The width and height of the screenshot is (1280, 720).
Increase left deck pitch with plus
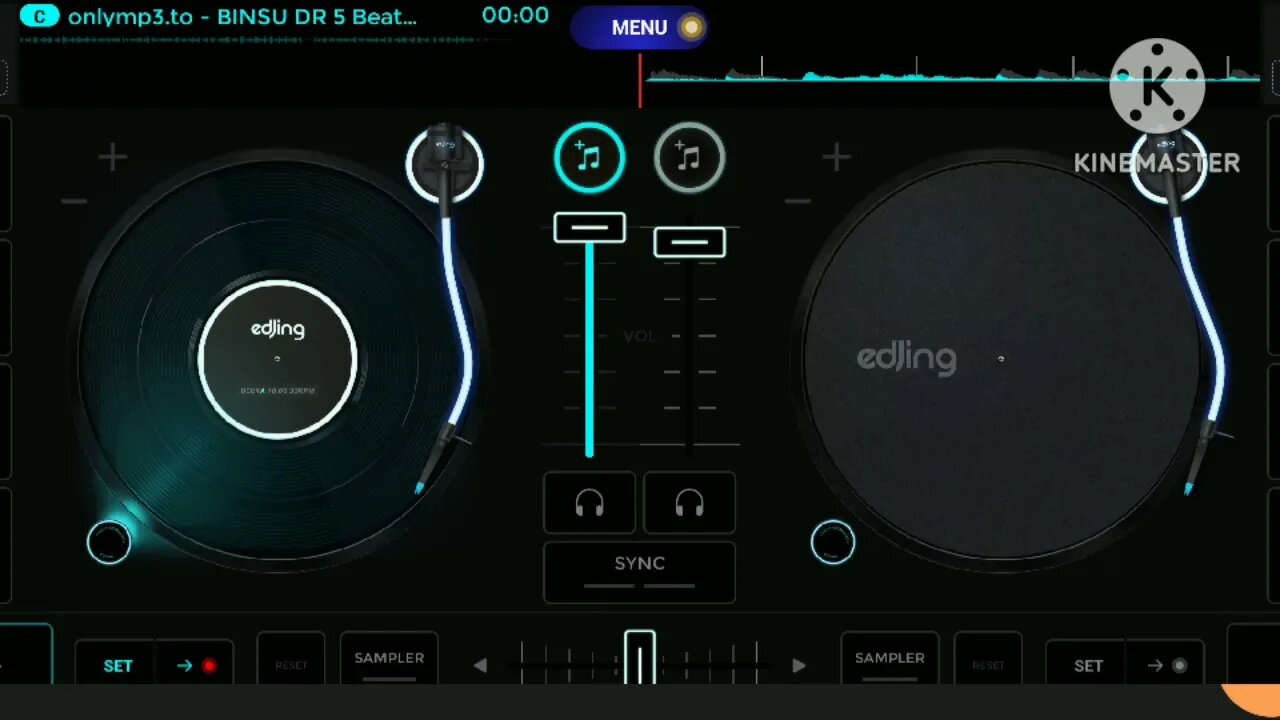coord(112,157)
